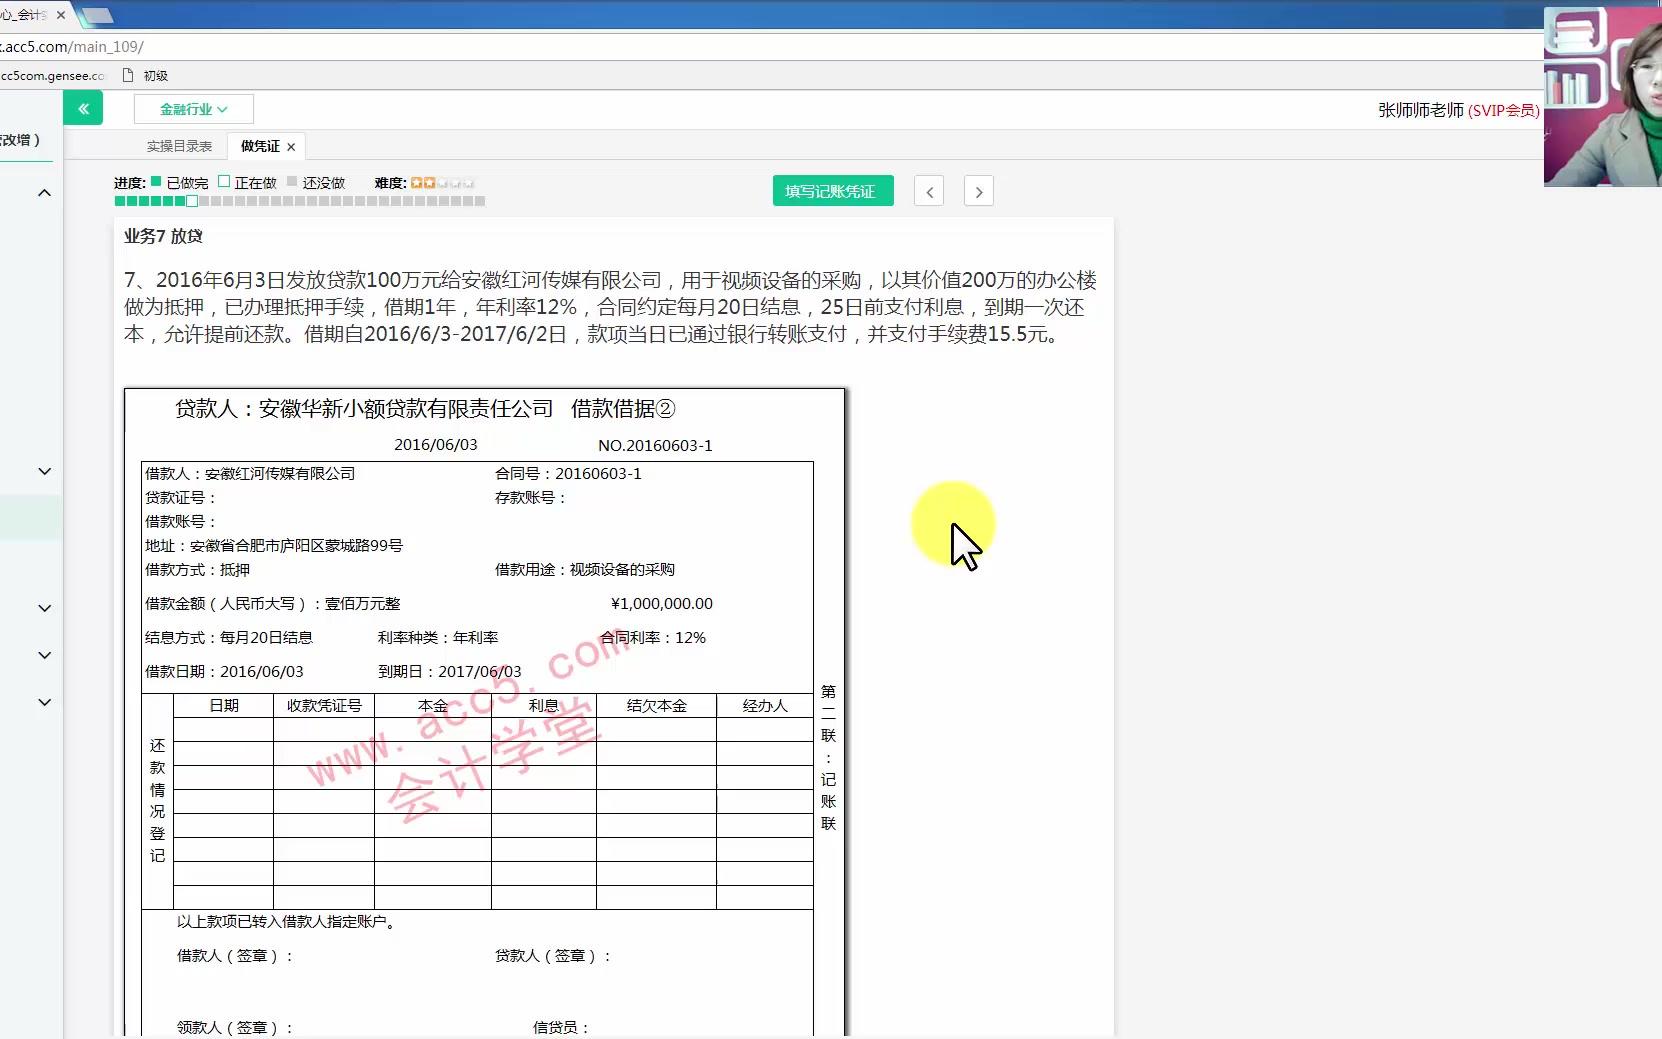Select the 做凭证 tab
This screenshot has width=1662, height=1039.
point(257,145)
